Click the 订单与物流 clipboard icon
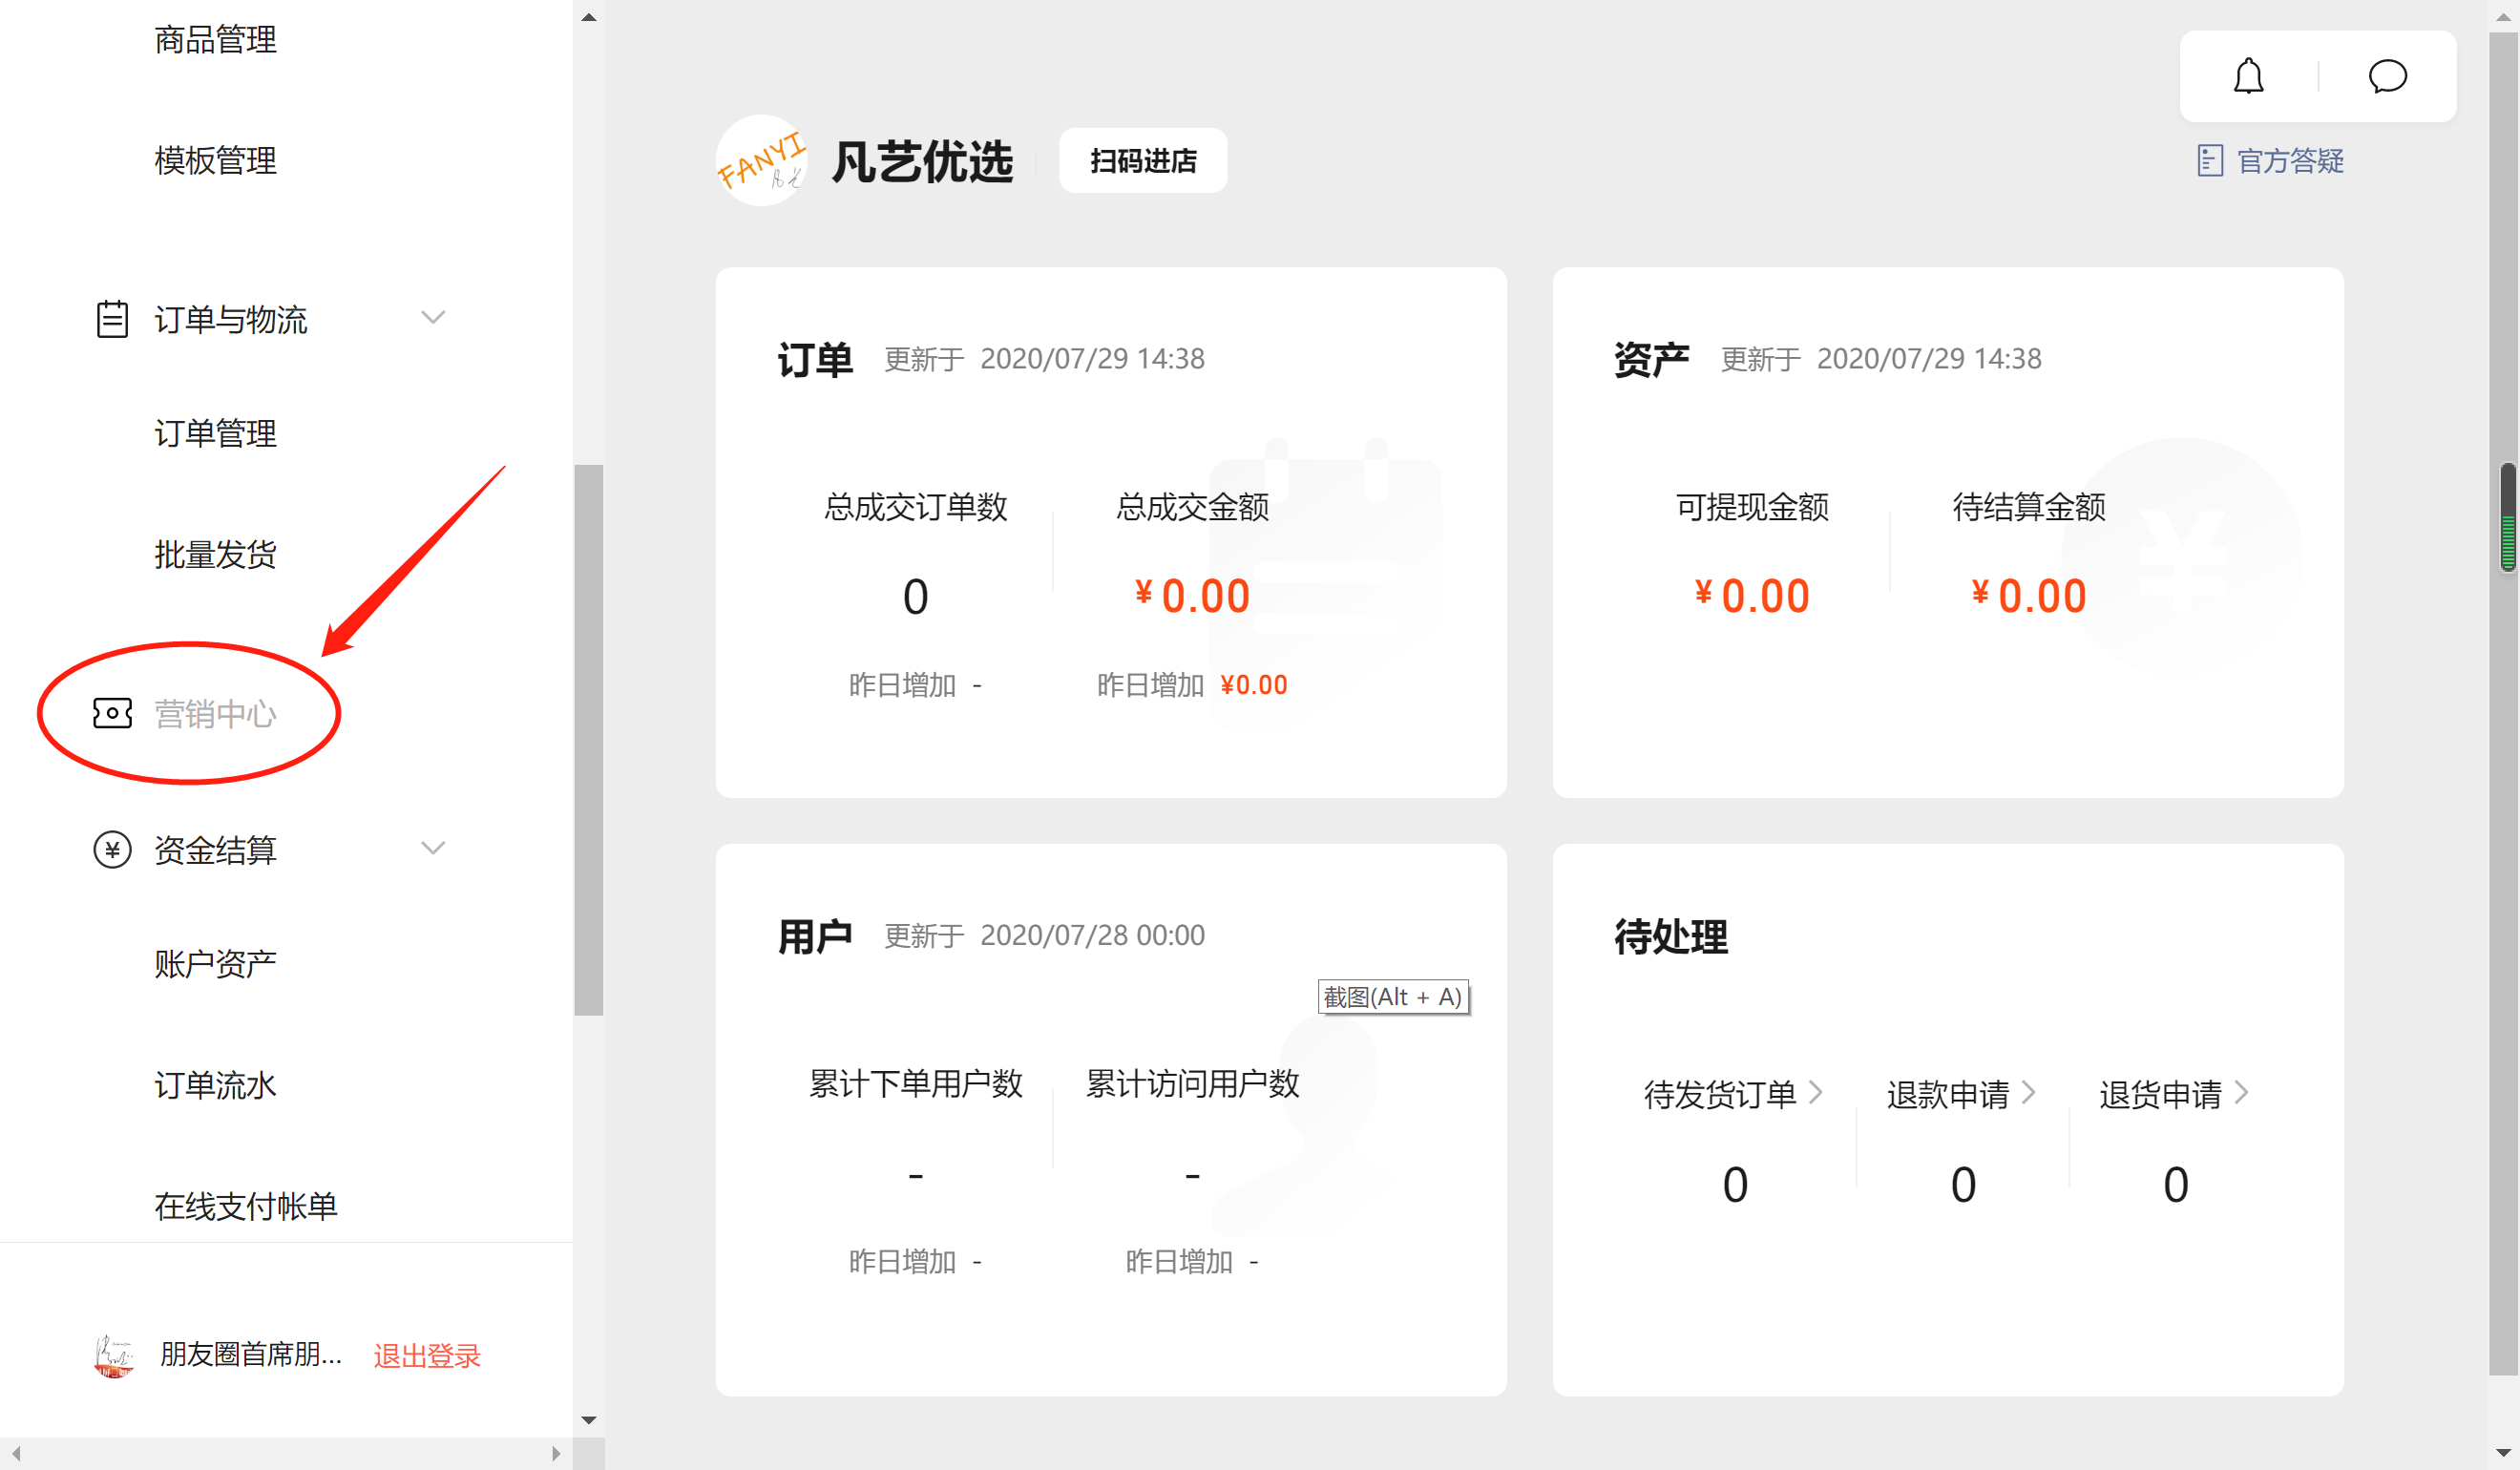Image resolution: width=2520 pixels, height=1470 pixels. (x=112, y=319)
